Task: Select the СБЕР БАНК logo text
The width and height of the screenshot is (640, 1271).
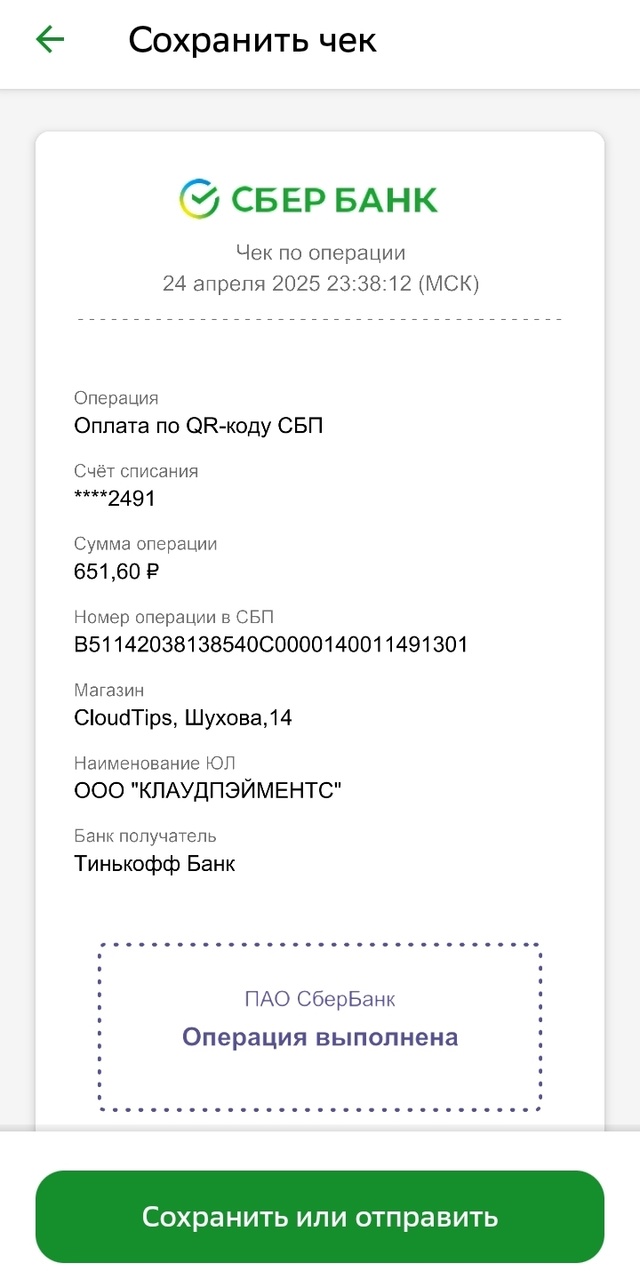Action: pos(335,199)
